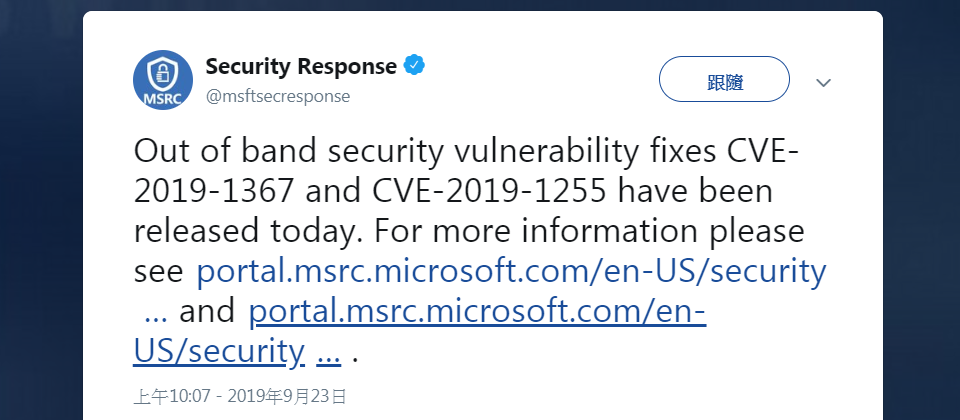The height and width of the screenshot is (420, 960).
Task: Click 'released today' in the tweet text
Action: pyautogui.click(x=249, y=231)
